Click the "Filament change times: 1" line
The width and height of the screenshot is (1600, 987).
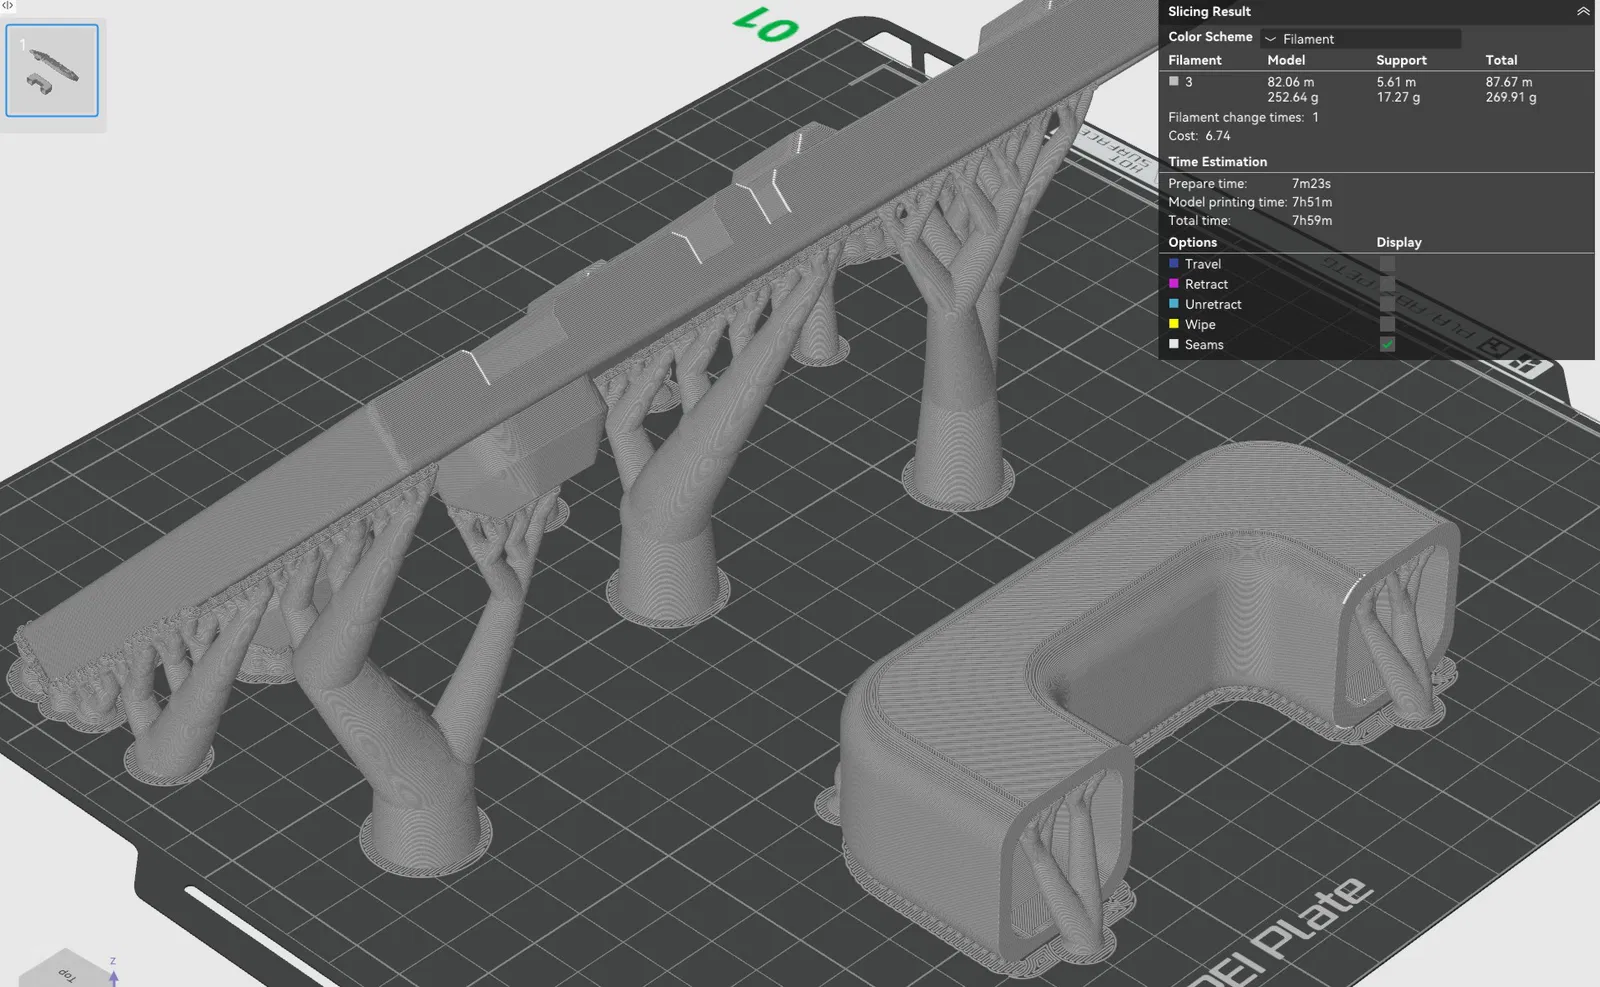(1243, 117)
